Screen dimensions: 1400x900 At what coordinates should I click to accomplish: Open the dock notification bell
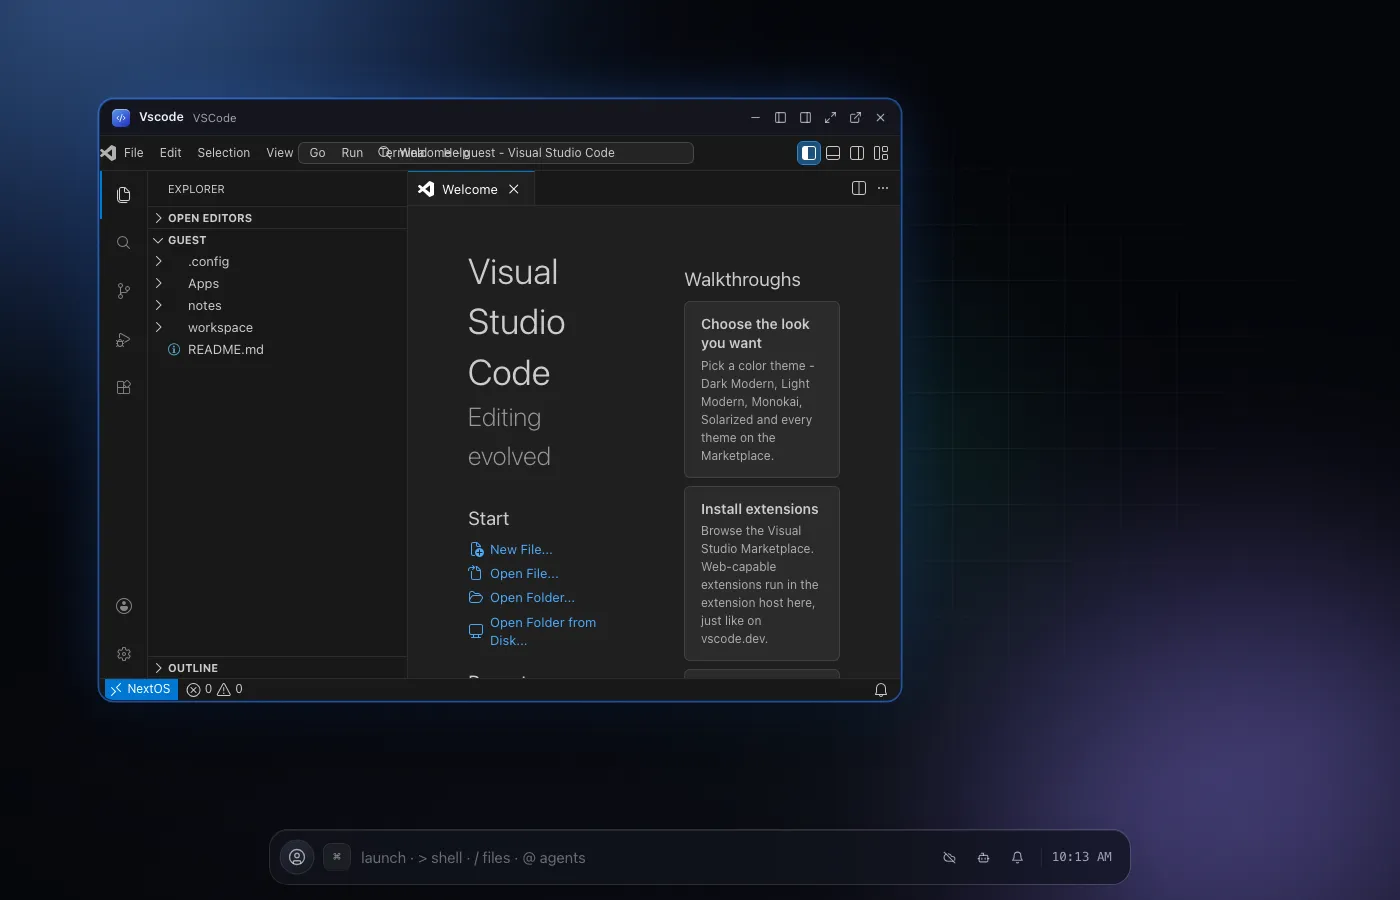(x=1018, y=858)
